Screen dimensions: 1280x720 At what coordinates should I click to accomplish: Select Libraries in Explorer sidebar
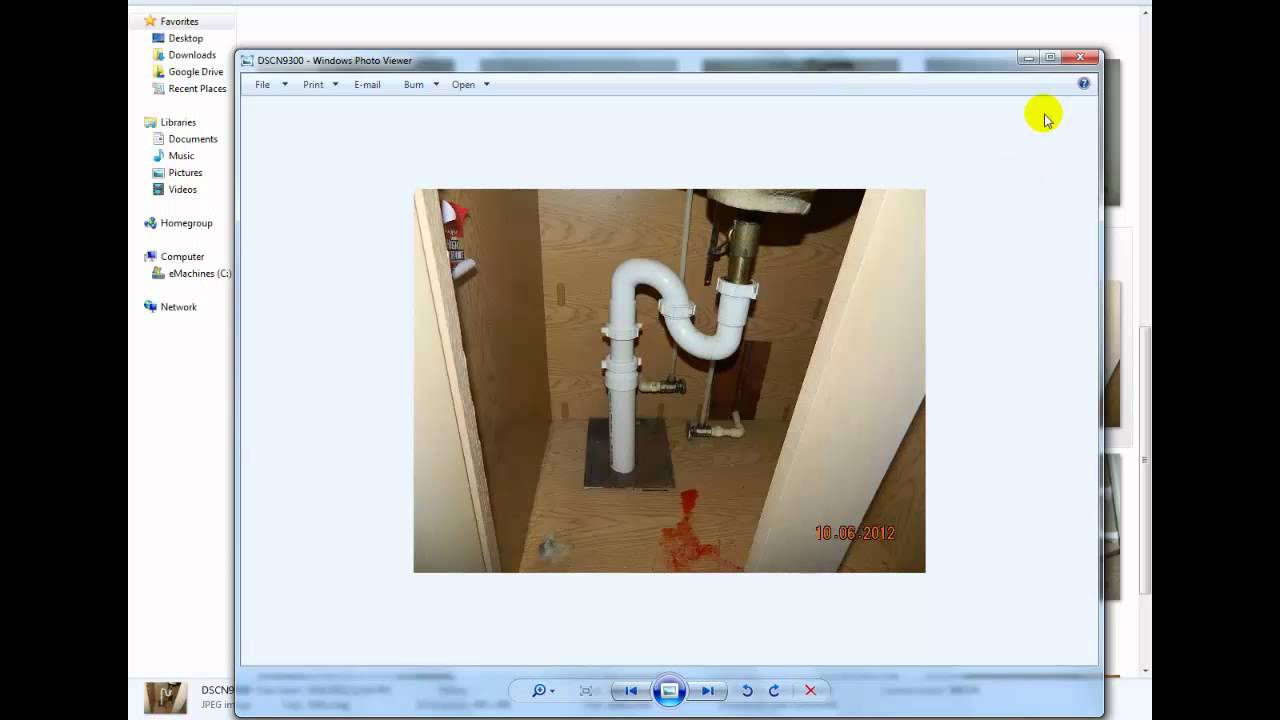(x=178, y=122)
